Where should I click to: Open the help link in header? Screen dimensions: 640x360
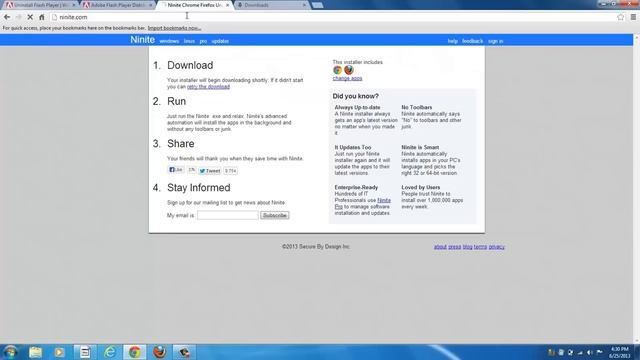tap(453, 41)
